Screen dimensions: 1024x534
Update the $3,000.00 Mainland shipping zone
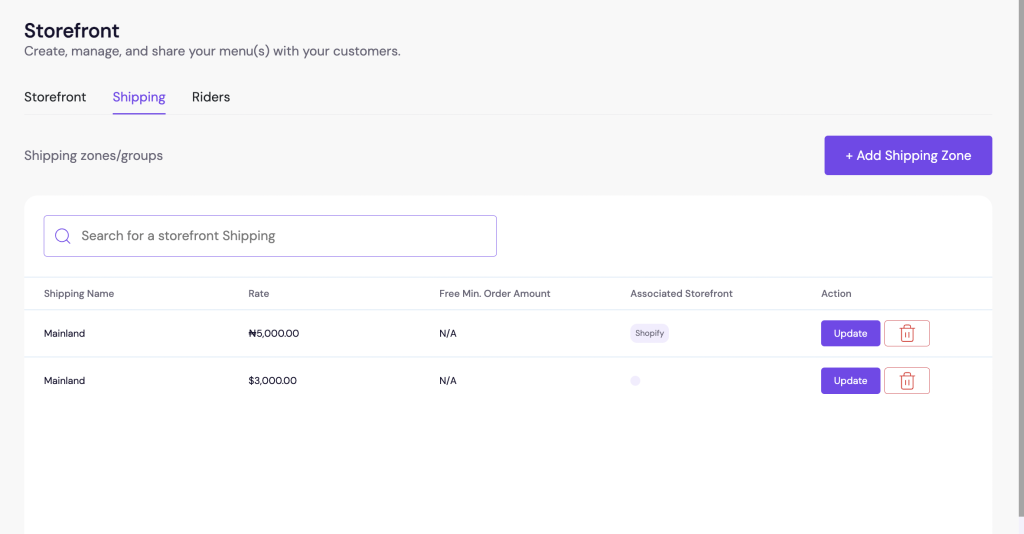(x=850, y=381)
